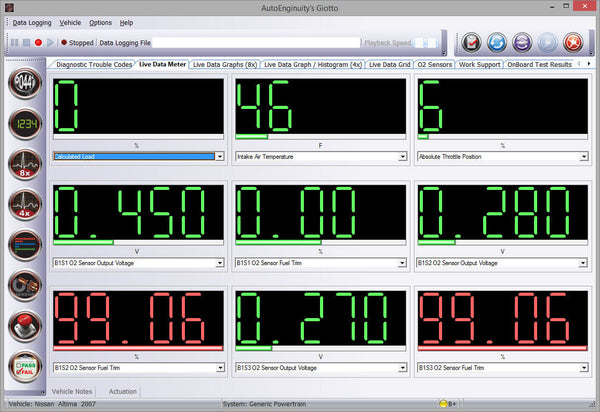Screen dimensions: 600x412
Task: Click the Data Logging File input field
Action: 256,42
